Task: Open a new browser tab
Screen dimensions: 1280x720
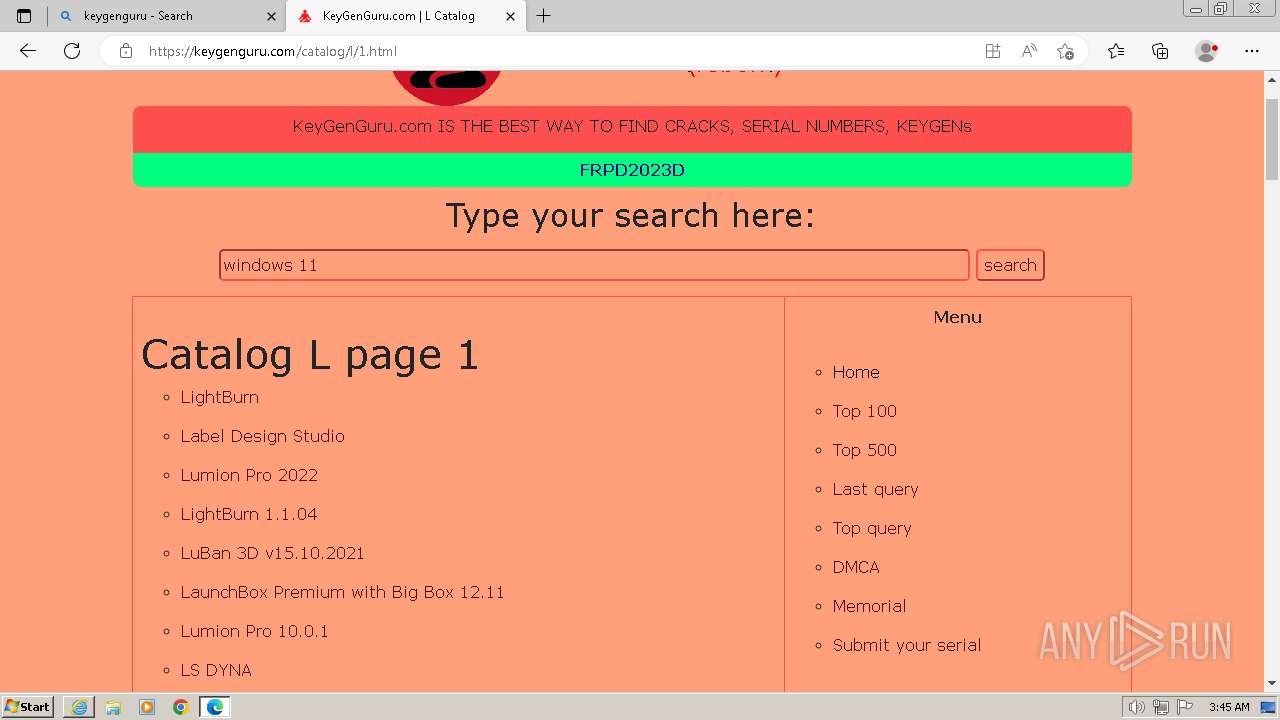Action: point(544,16)
